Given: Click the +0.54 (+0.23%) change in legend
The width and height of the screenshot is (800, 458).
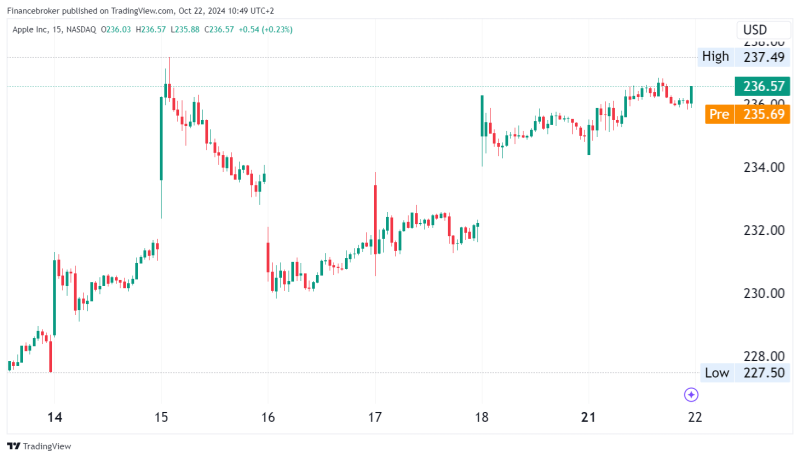Looking at the screenshot, I should (267, 30).
